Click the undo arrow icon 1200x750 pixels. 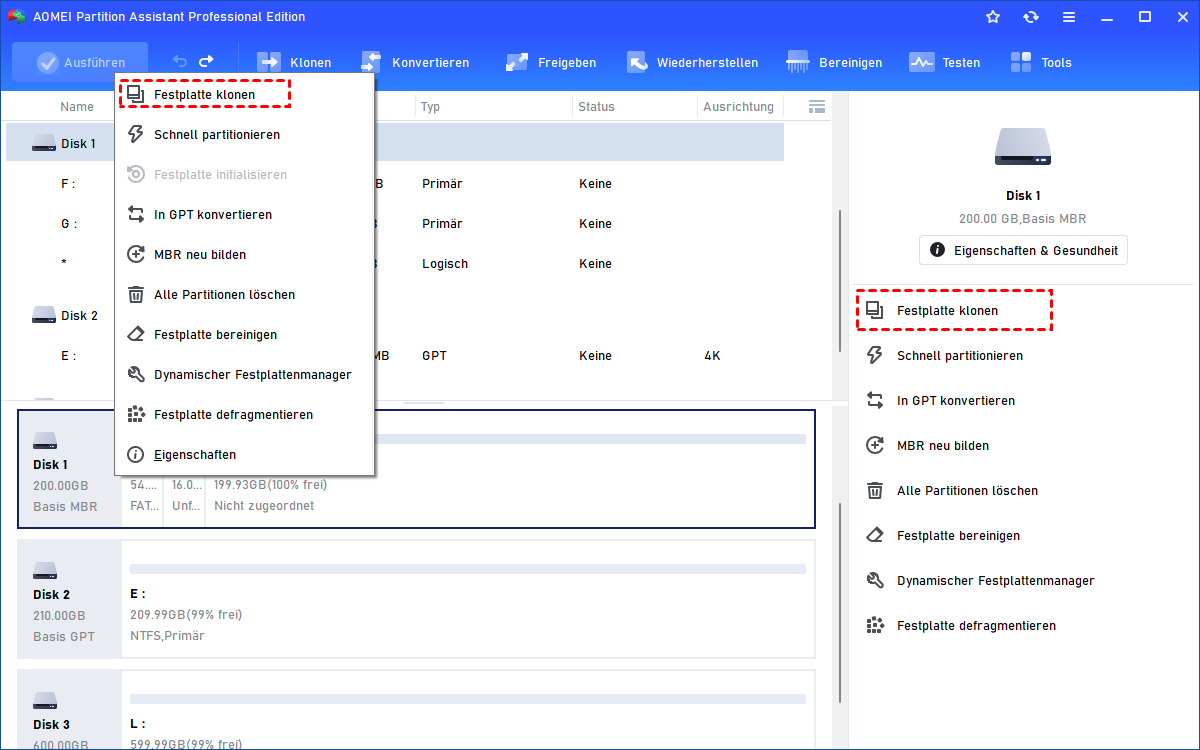(x=180, y=62)
